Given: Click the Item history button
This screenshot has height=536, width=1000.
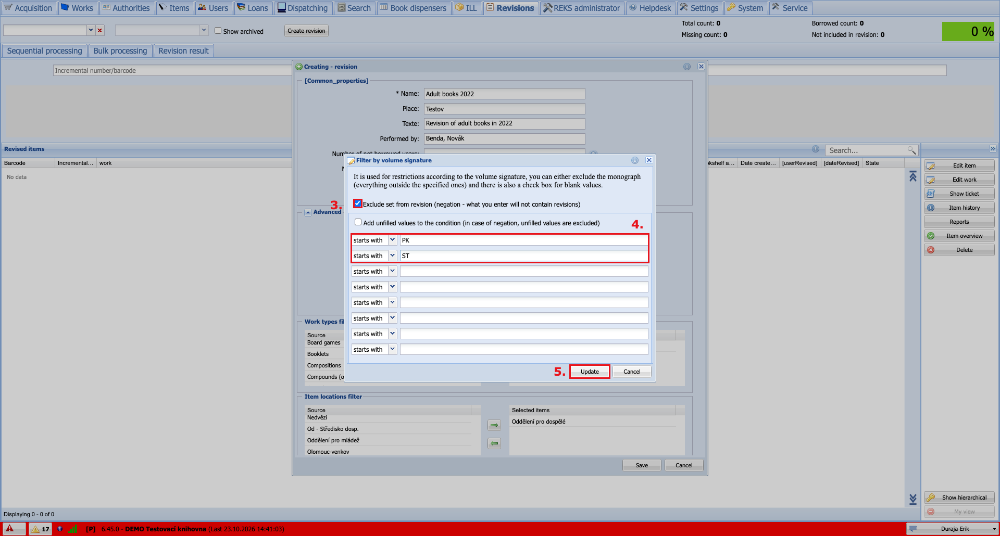Looking at the screenshot, I should click(x=959, y=208).
